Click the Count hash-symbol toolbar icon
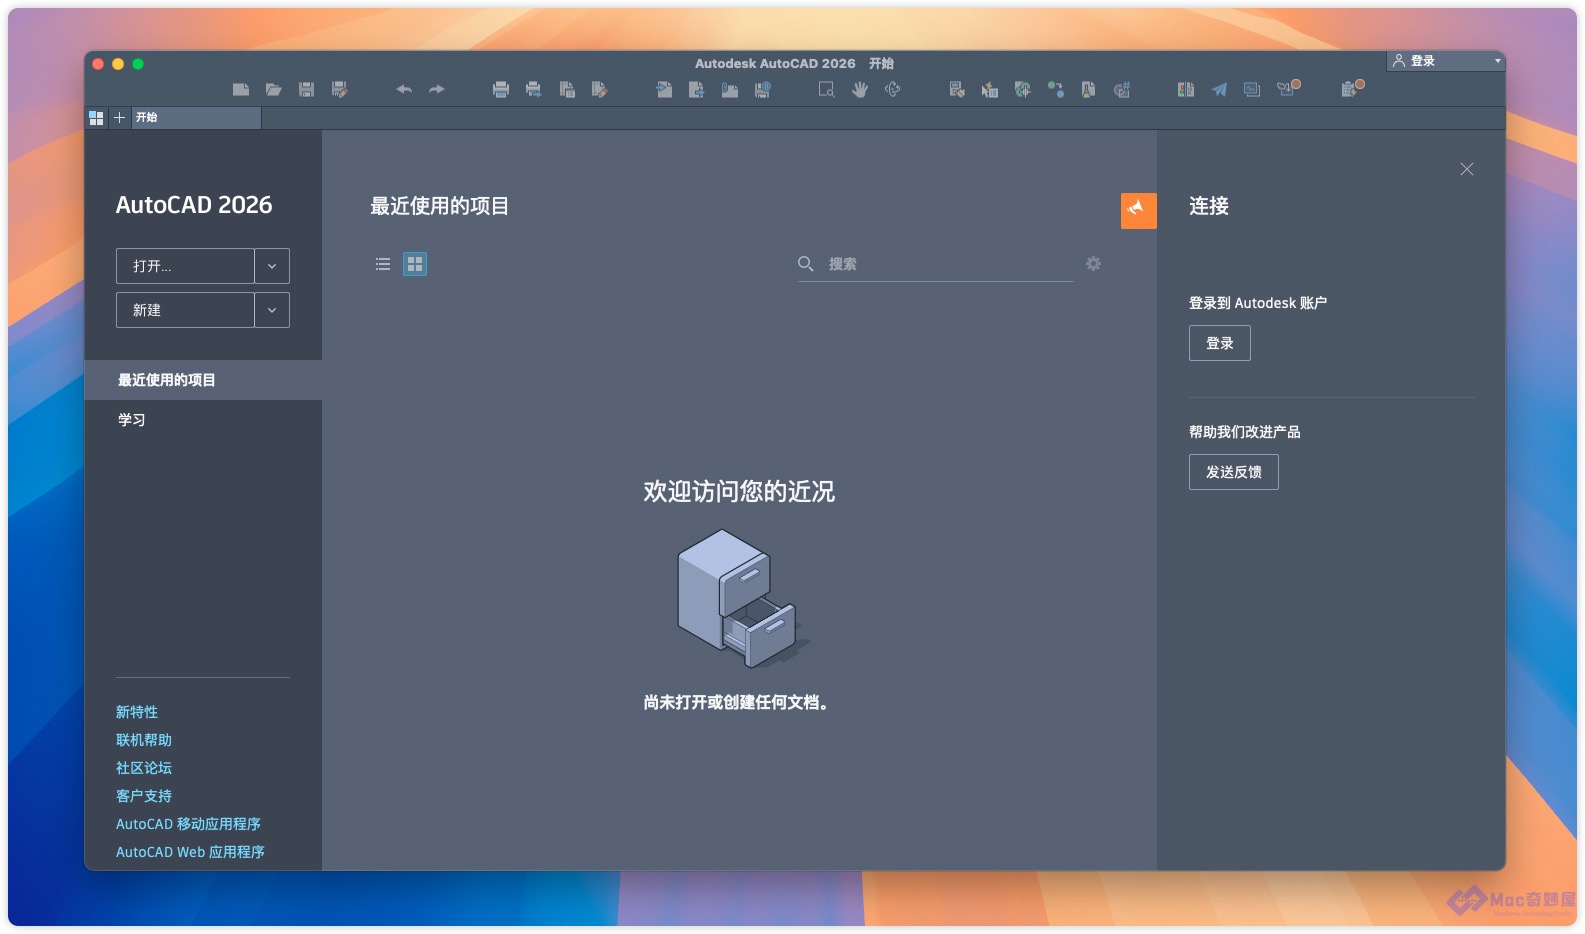The height and width of the screenshot is (934, 1585). [1122, 89]
